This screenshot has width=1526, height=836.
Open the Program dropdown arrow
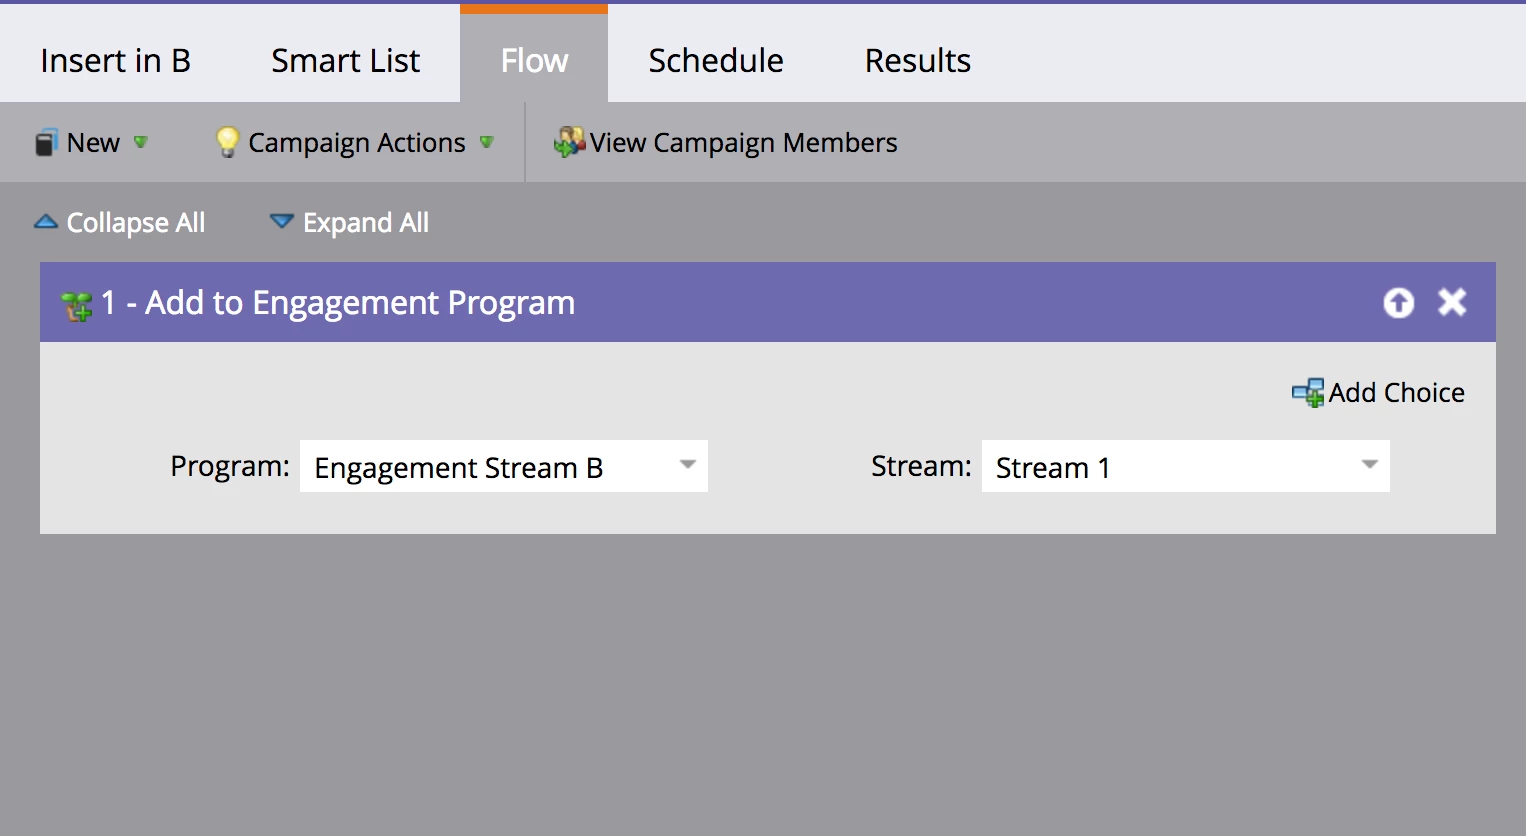[687, 465]
